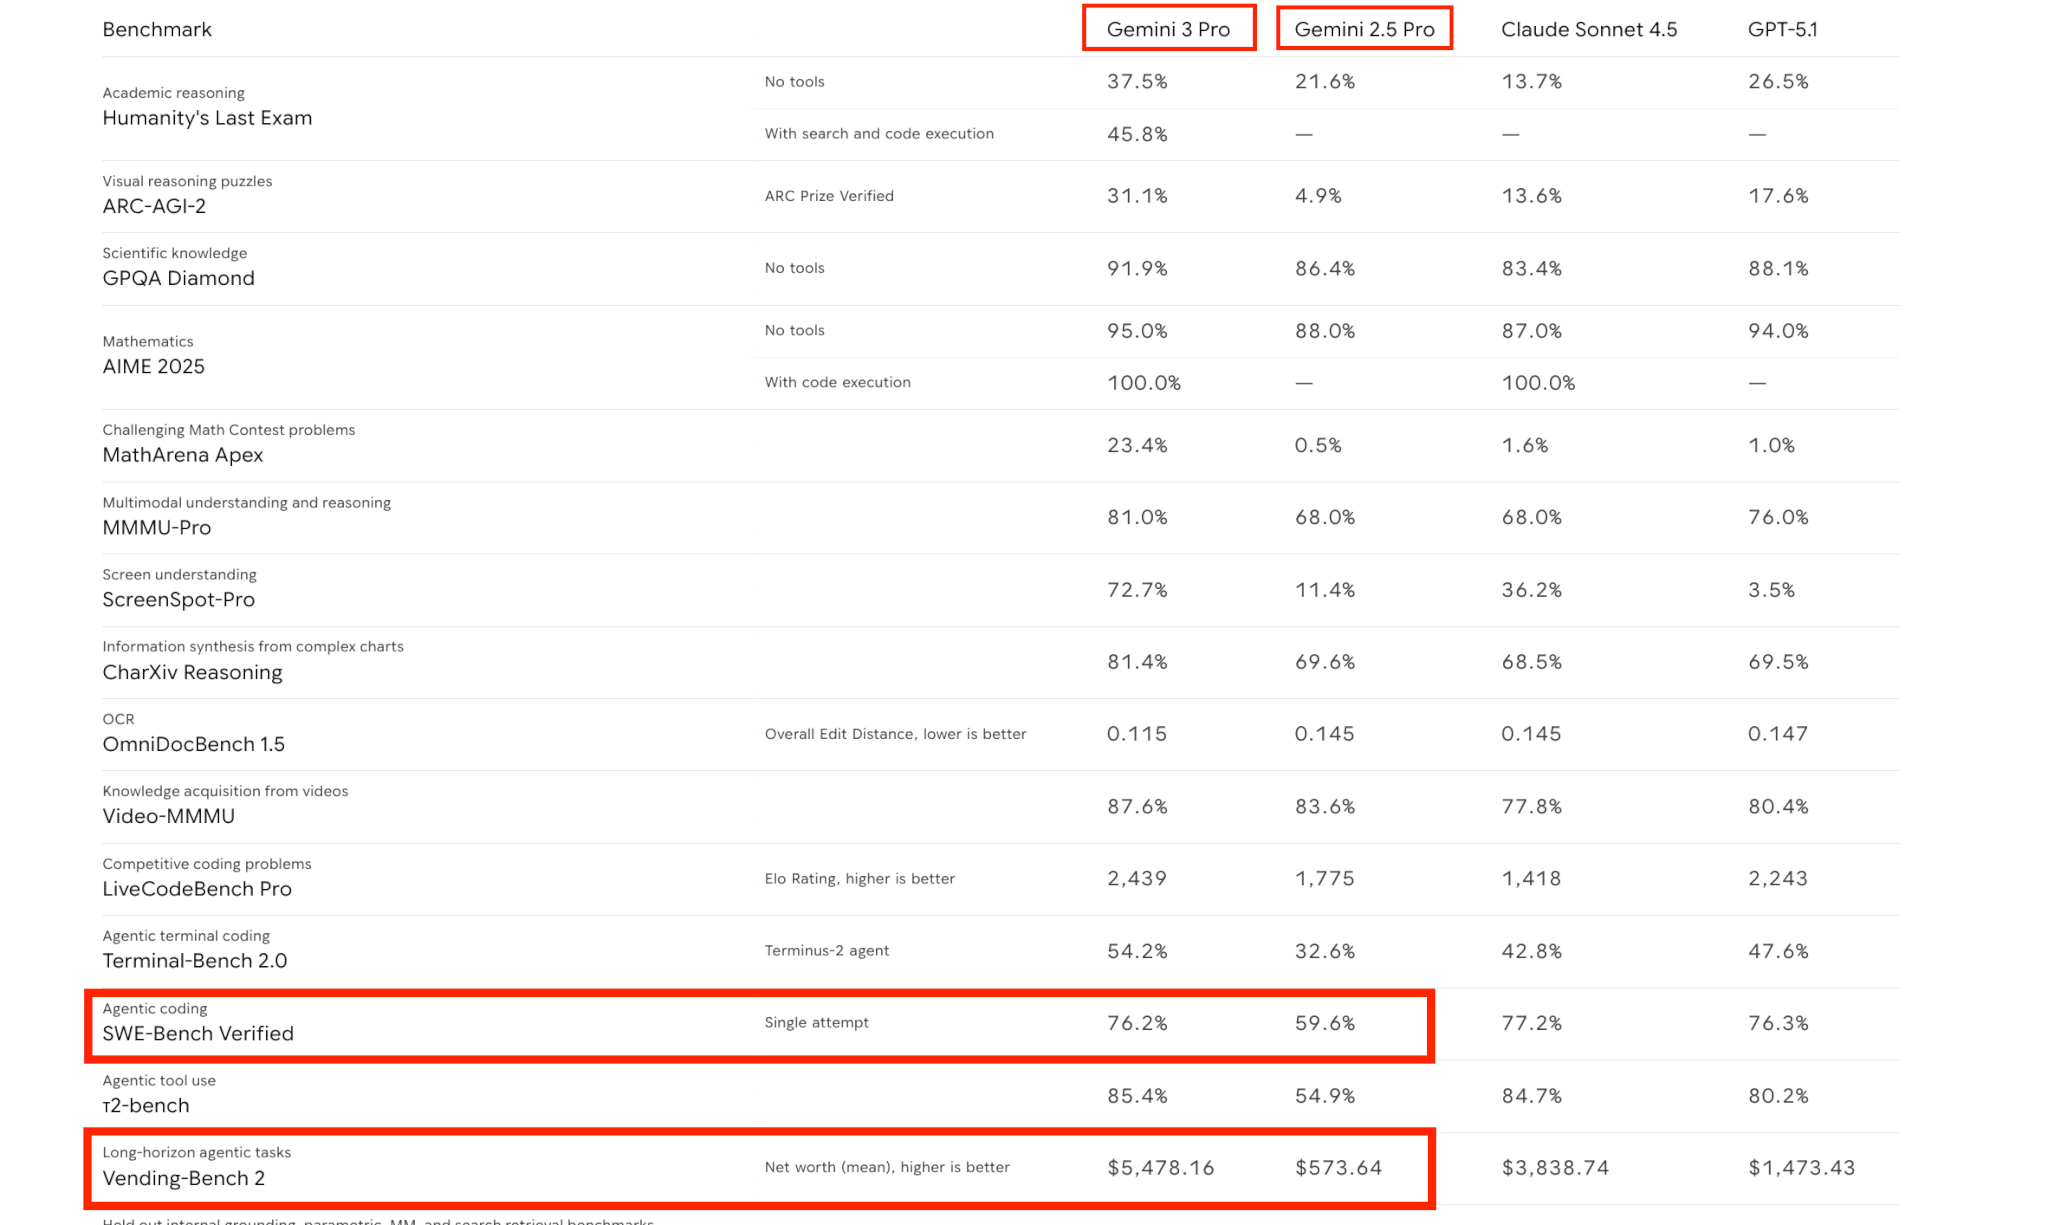Select the LiveCodeBench Pro benchmark name
This screenshot has width=2048, height=1225.
point(197,889)
